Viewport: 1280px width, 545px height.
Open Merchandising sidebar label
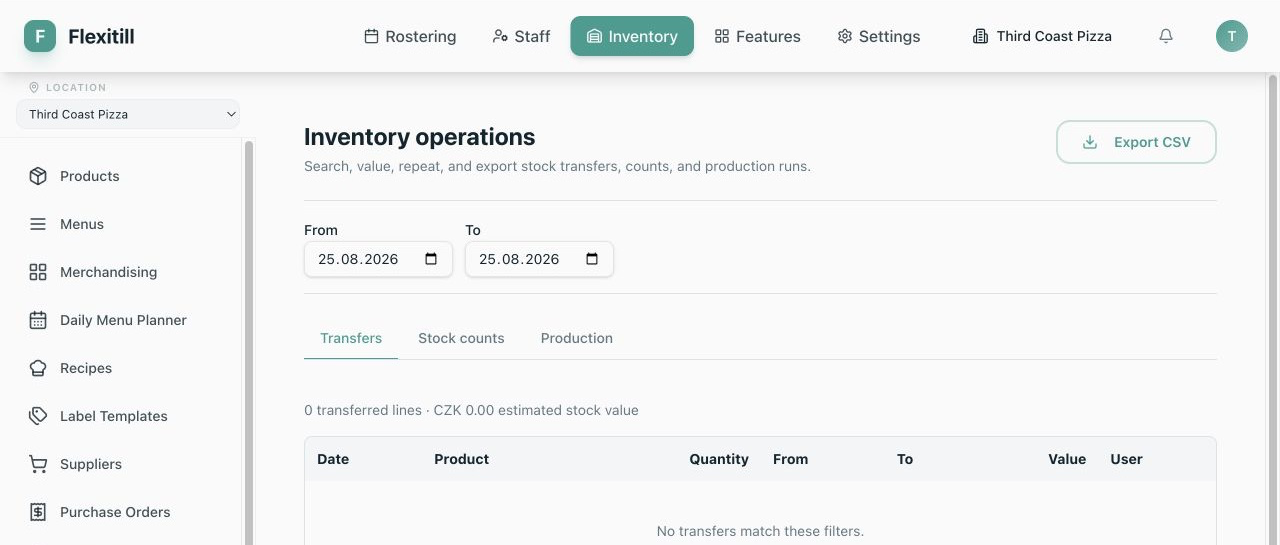click(108, 272)
